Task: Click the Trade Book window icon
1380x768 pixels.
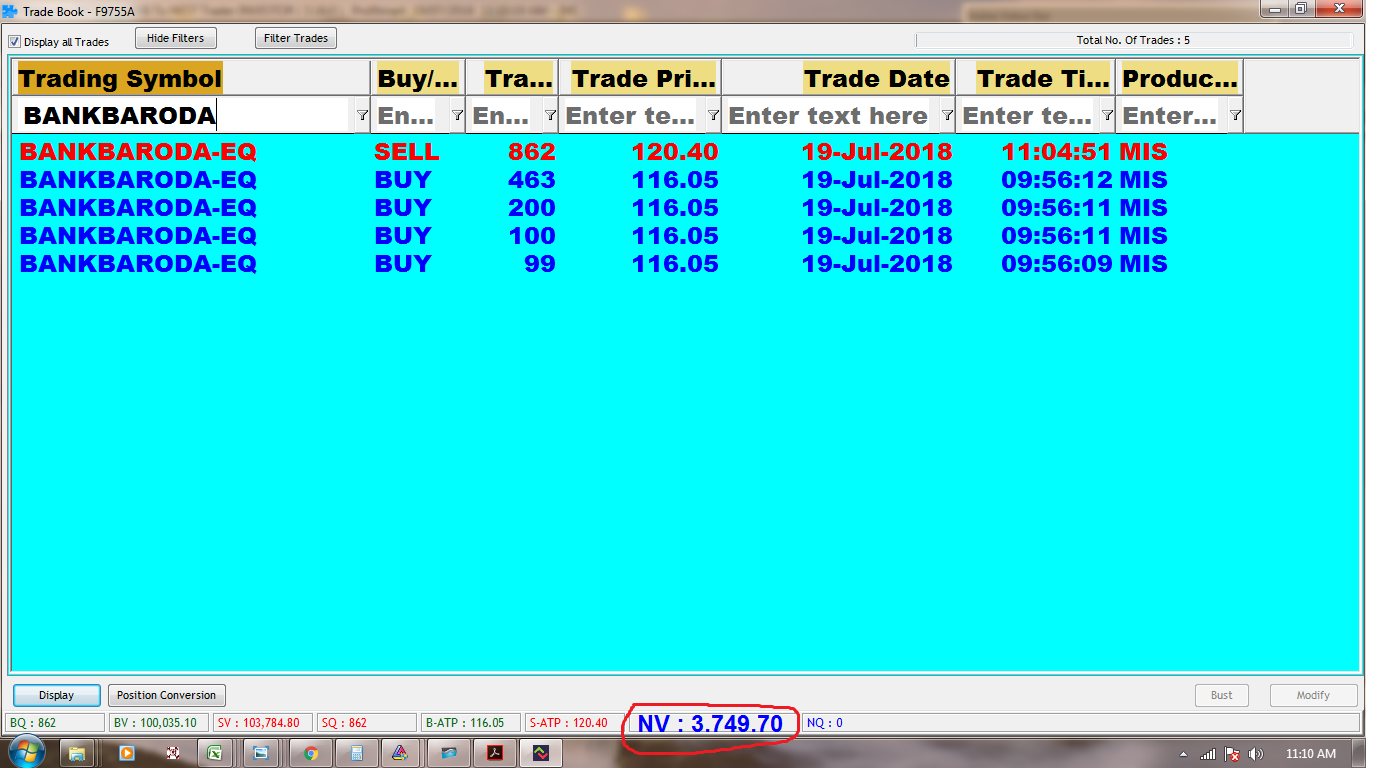Action: coord(10,11)
